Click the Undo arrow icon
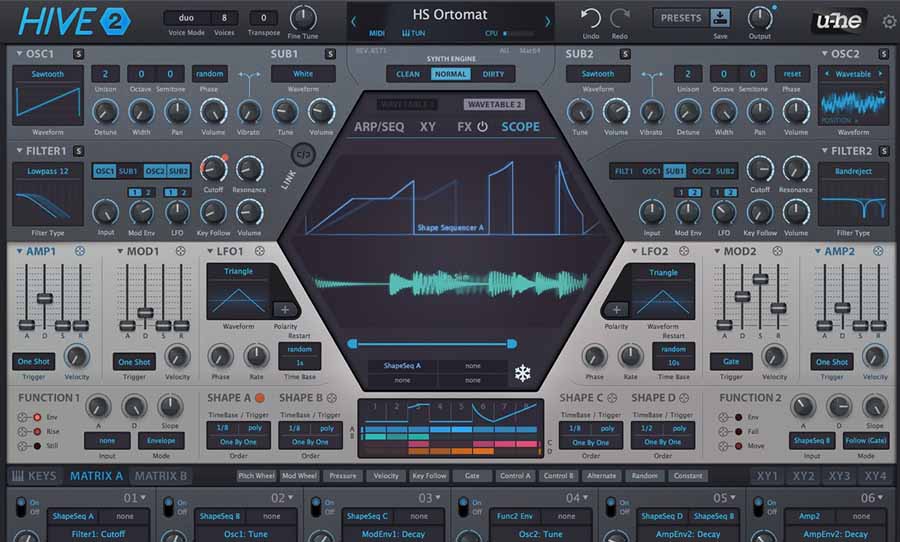 click(x=591, y=18)
